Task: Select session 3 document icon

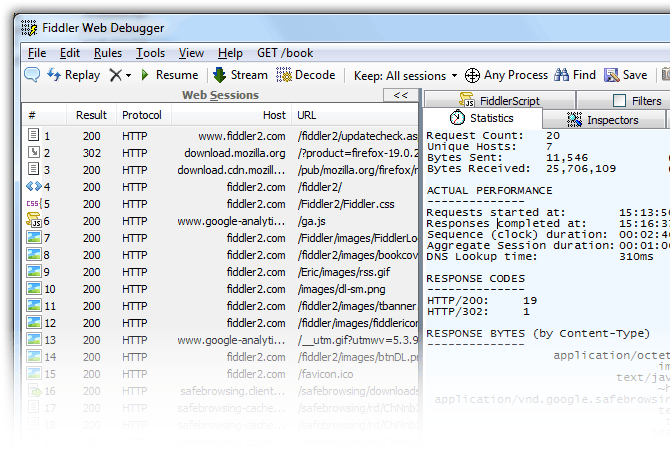Action: click(x=33, y=169)
